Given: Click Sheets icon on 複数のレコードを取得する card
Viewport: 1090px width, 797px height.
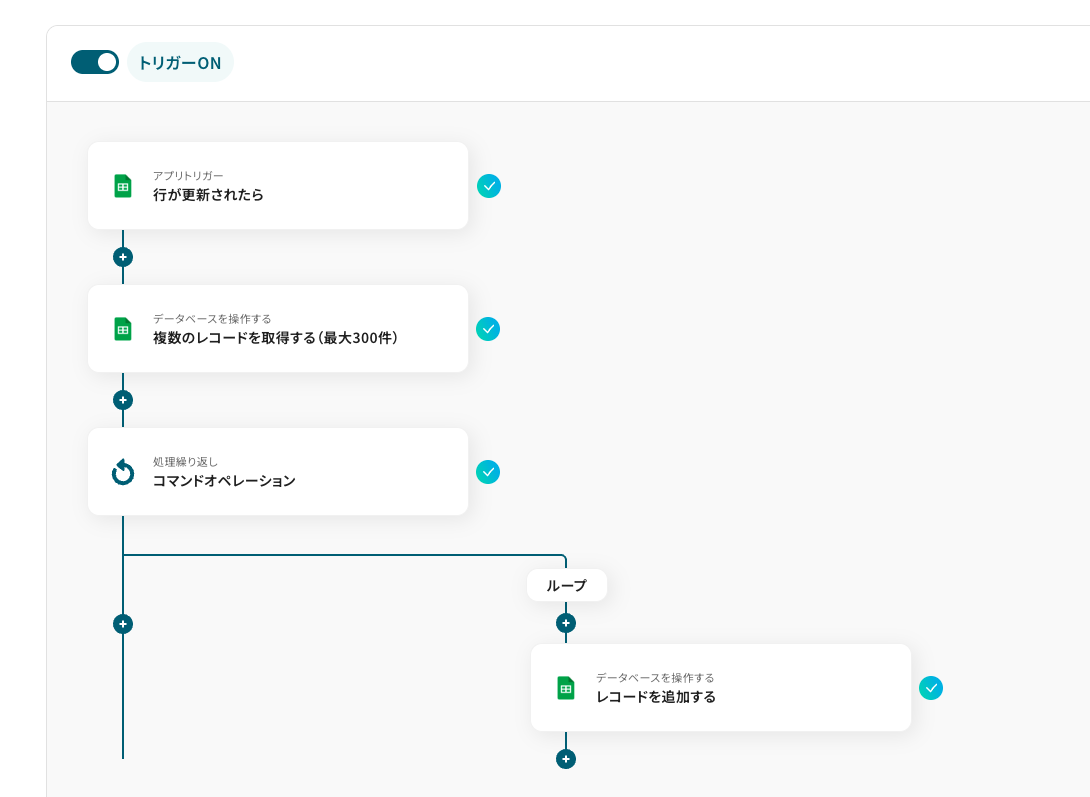Looking at the screenshot, I should (x=123, y=329).
